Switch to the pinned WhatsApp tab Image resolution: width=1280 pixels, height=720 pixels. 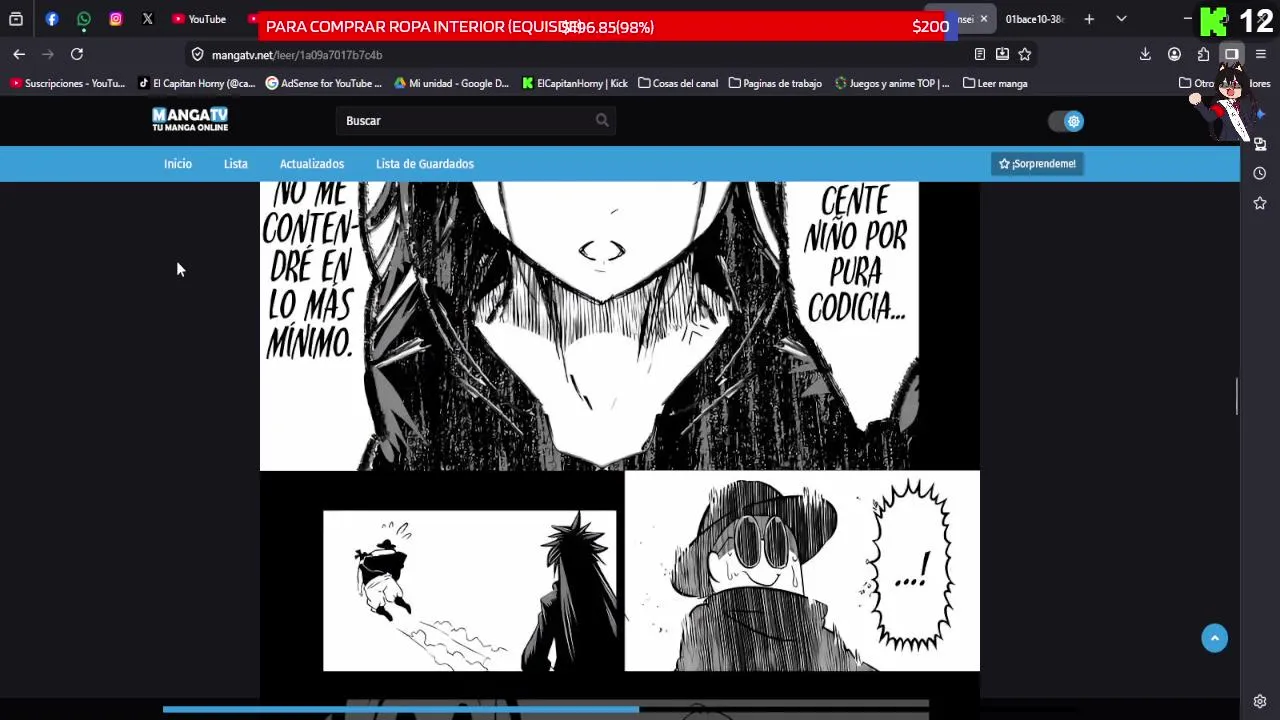84,19
